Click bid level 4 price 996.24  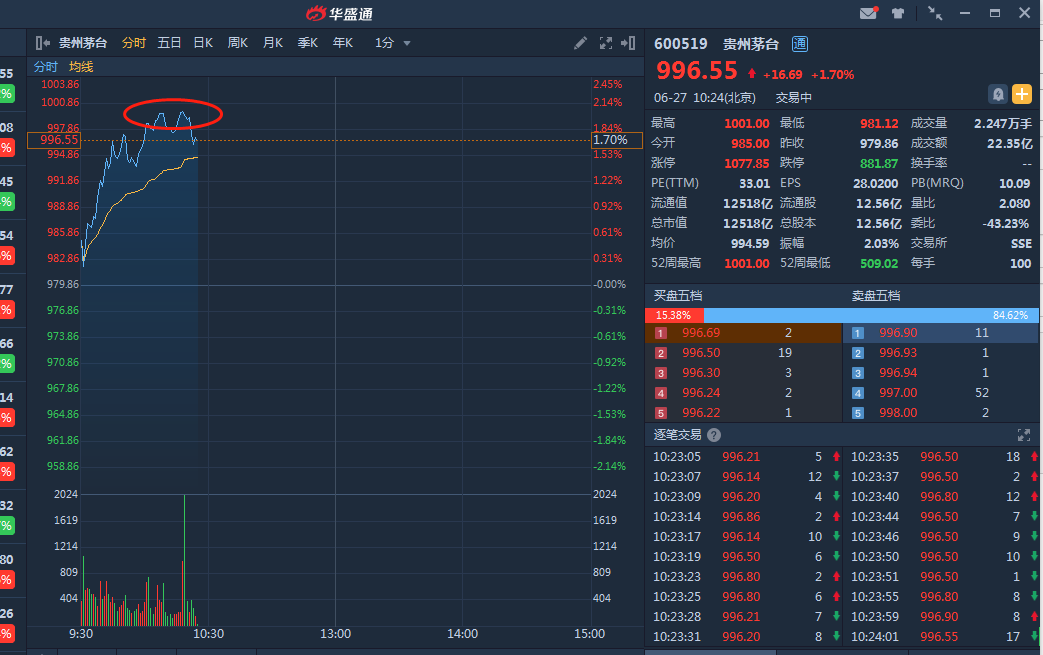click(x=701, y=392)
